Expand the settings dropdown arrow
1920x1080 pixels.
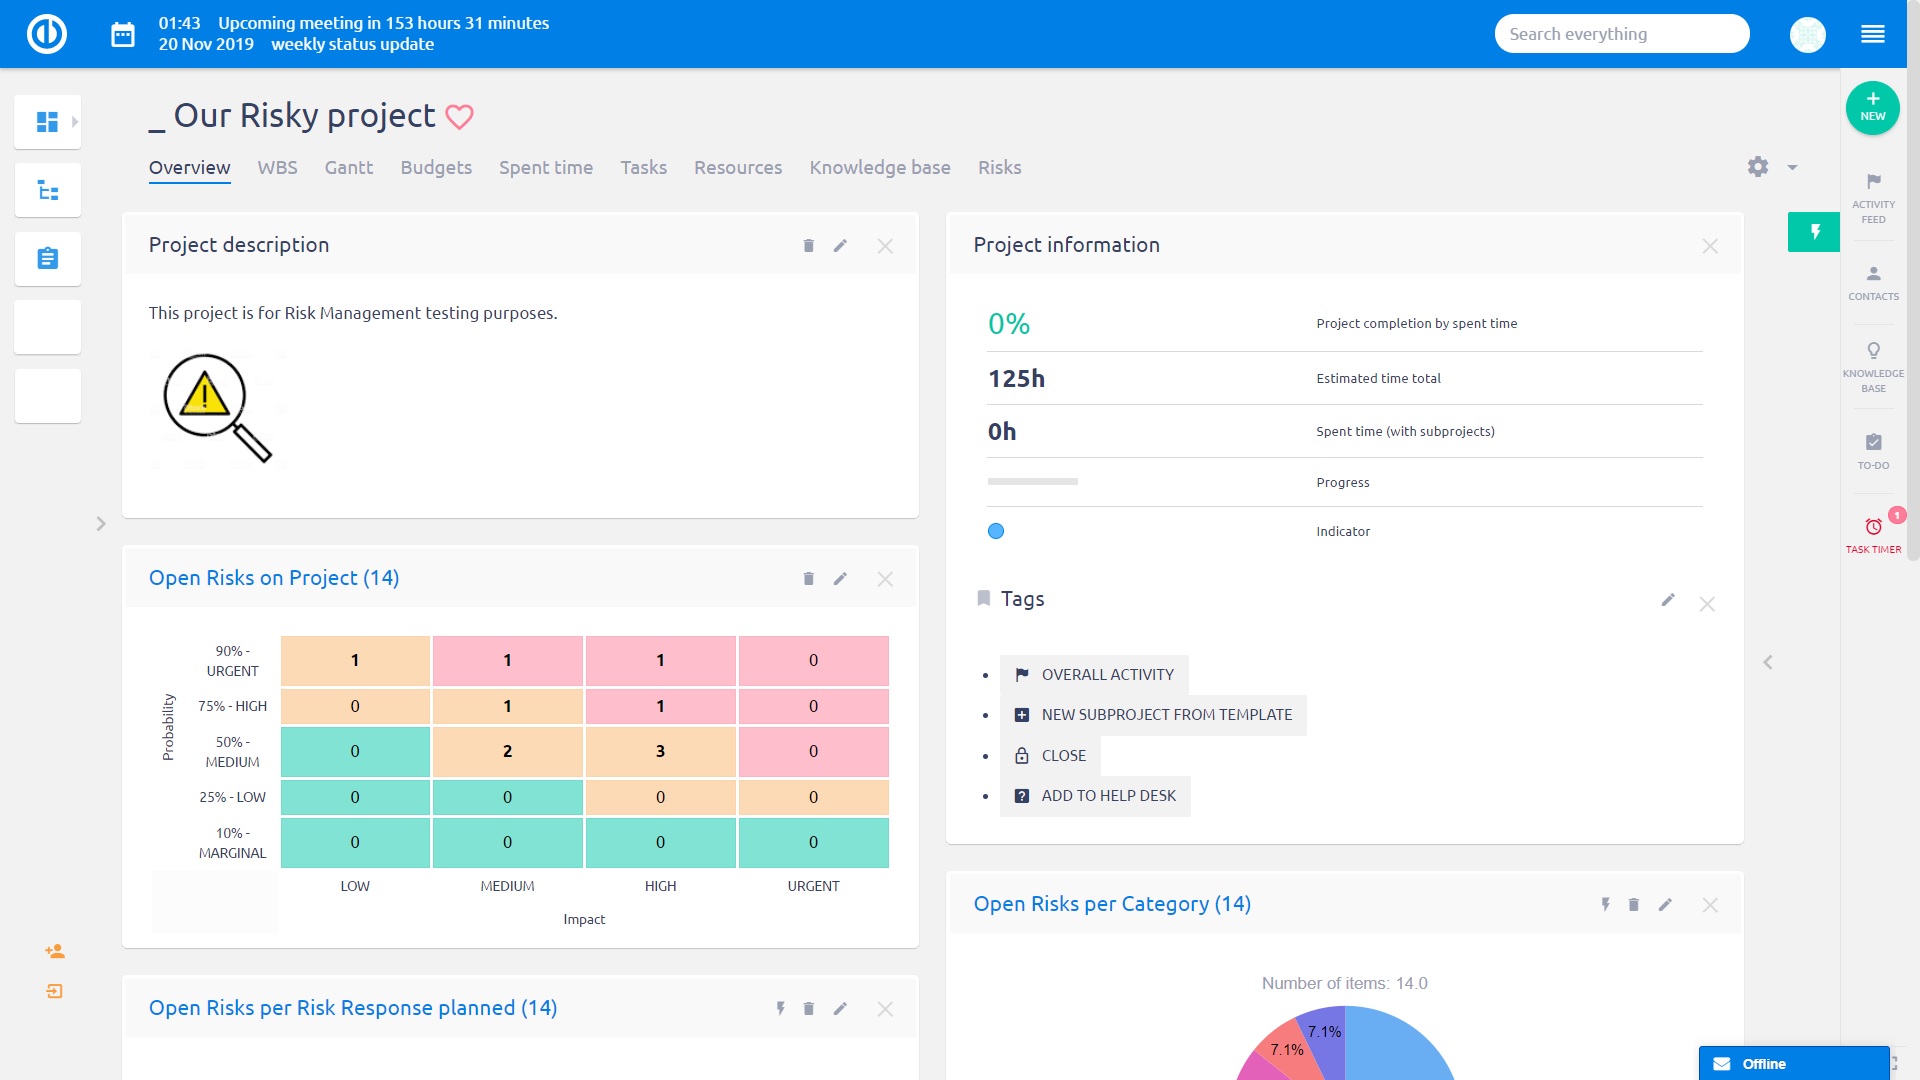1792,168
